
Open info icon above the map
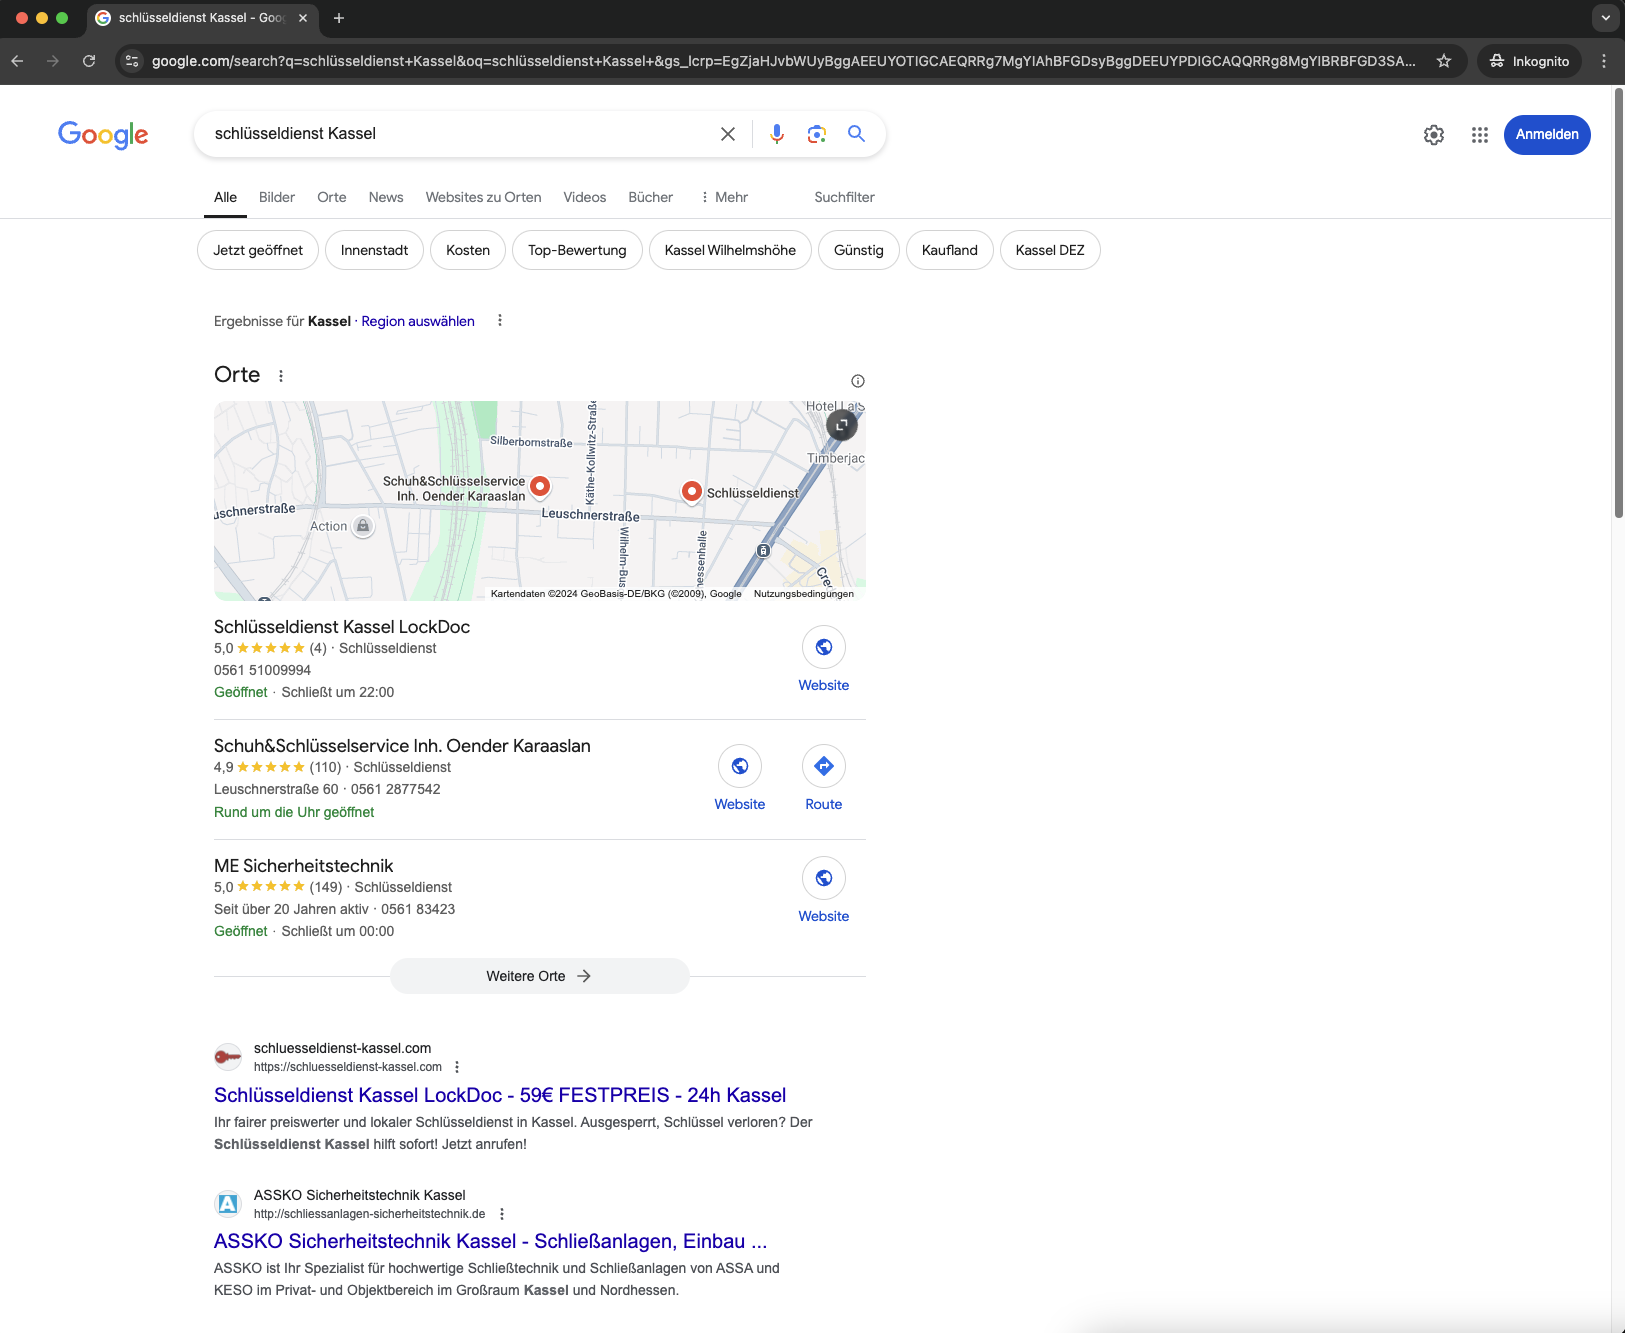(x=858, y=381)
